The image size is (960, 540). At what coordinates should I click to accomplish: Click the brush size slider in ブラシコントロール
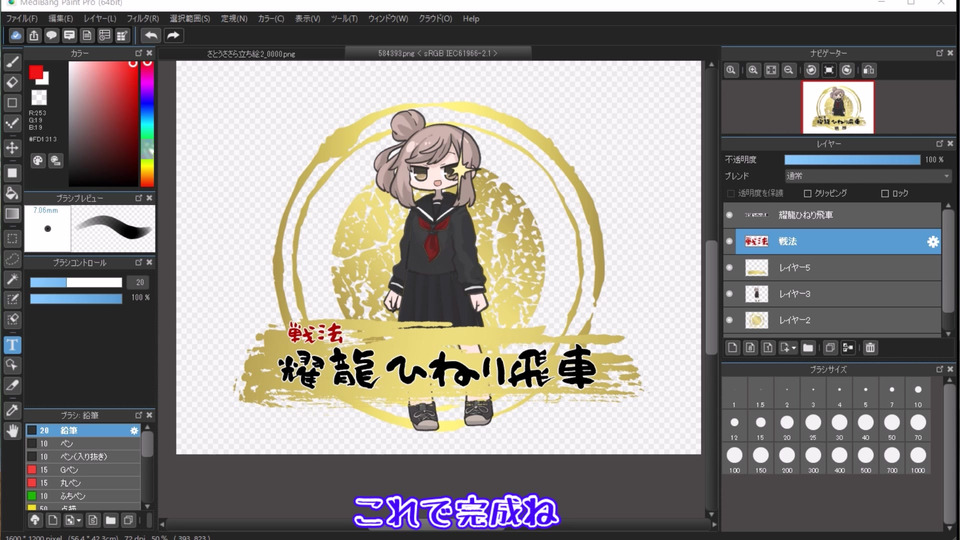(x=76, y=282)
